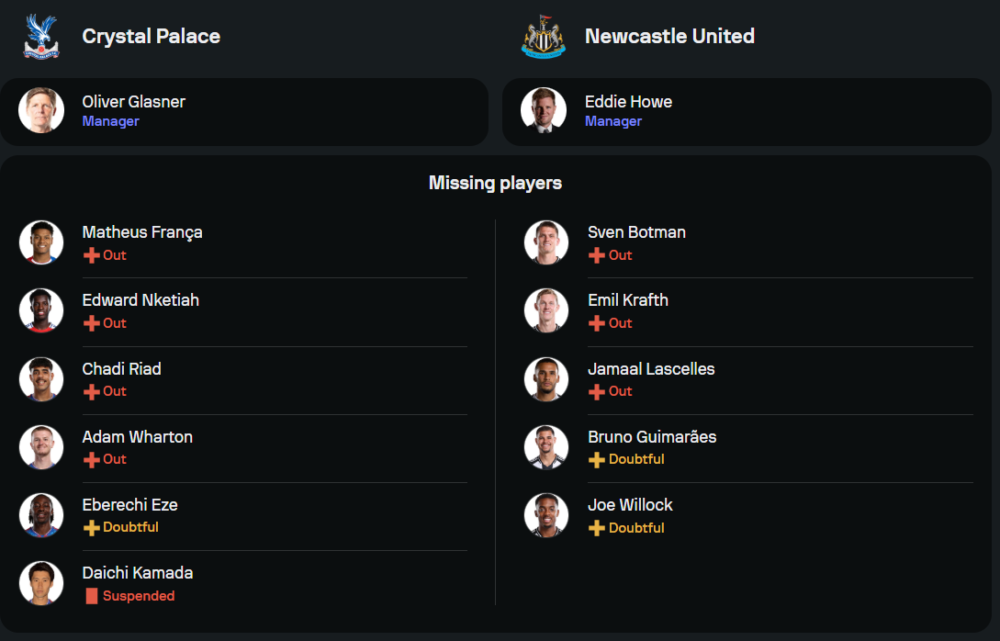Click the Chadi Riad player name

121,369
